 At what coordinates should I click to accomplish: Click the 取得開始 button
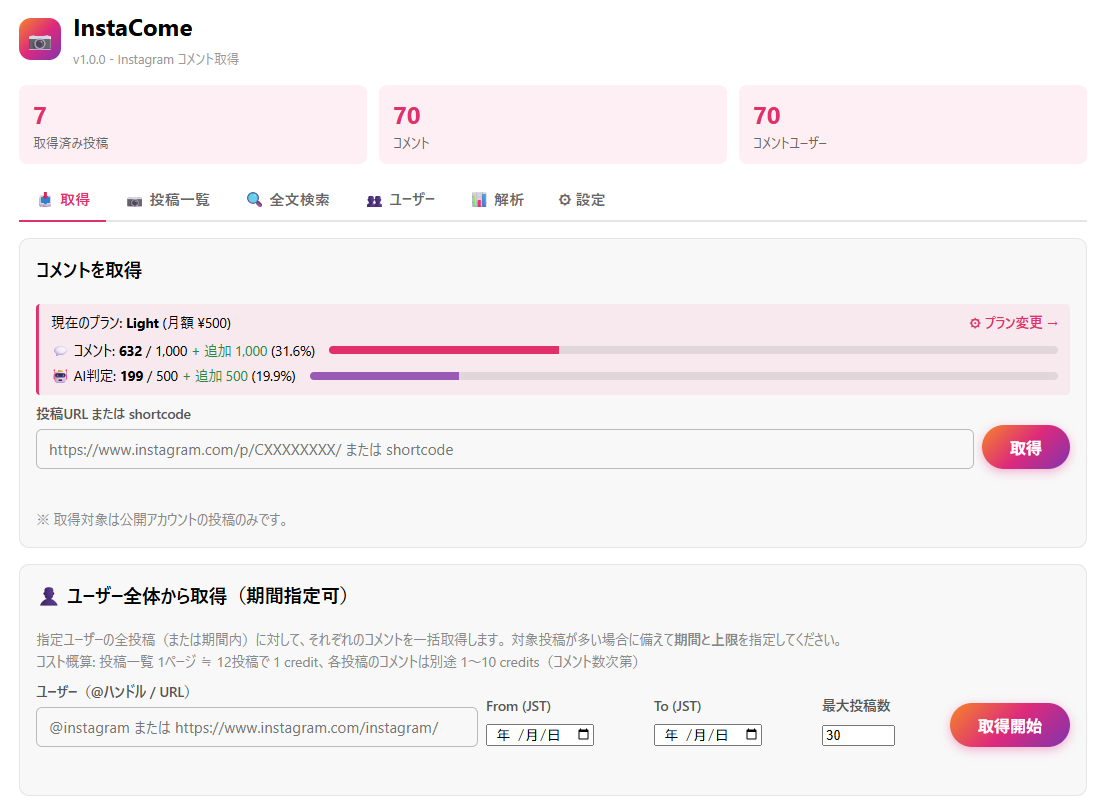[1009, 725]
